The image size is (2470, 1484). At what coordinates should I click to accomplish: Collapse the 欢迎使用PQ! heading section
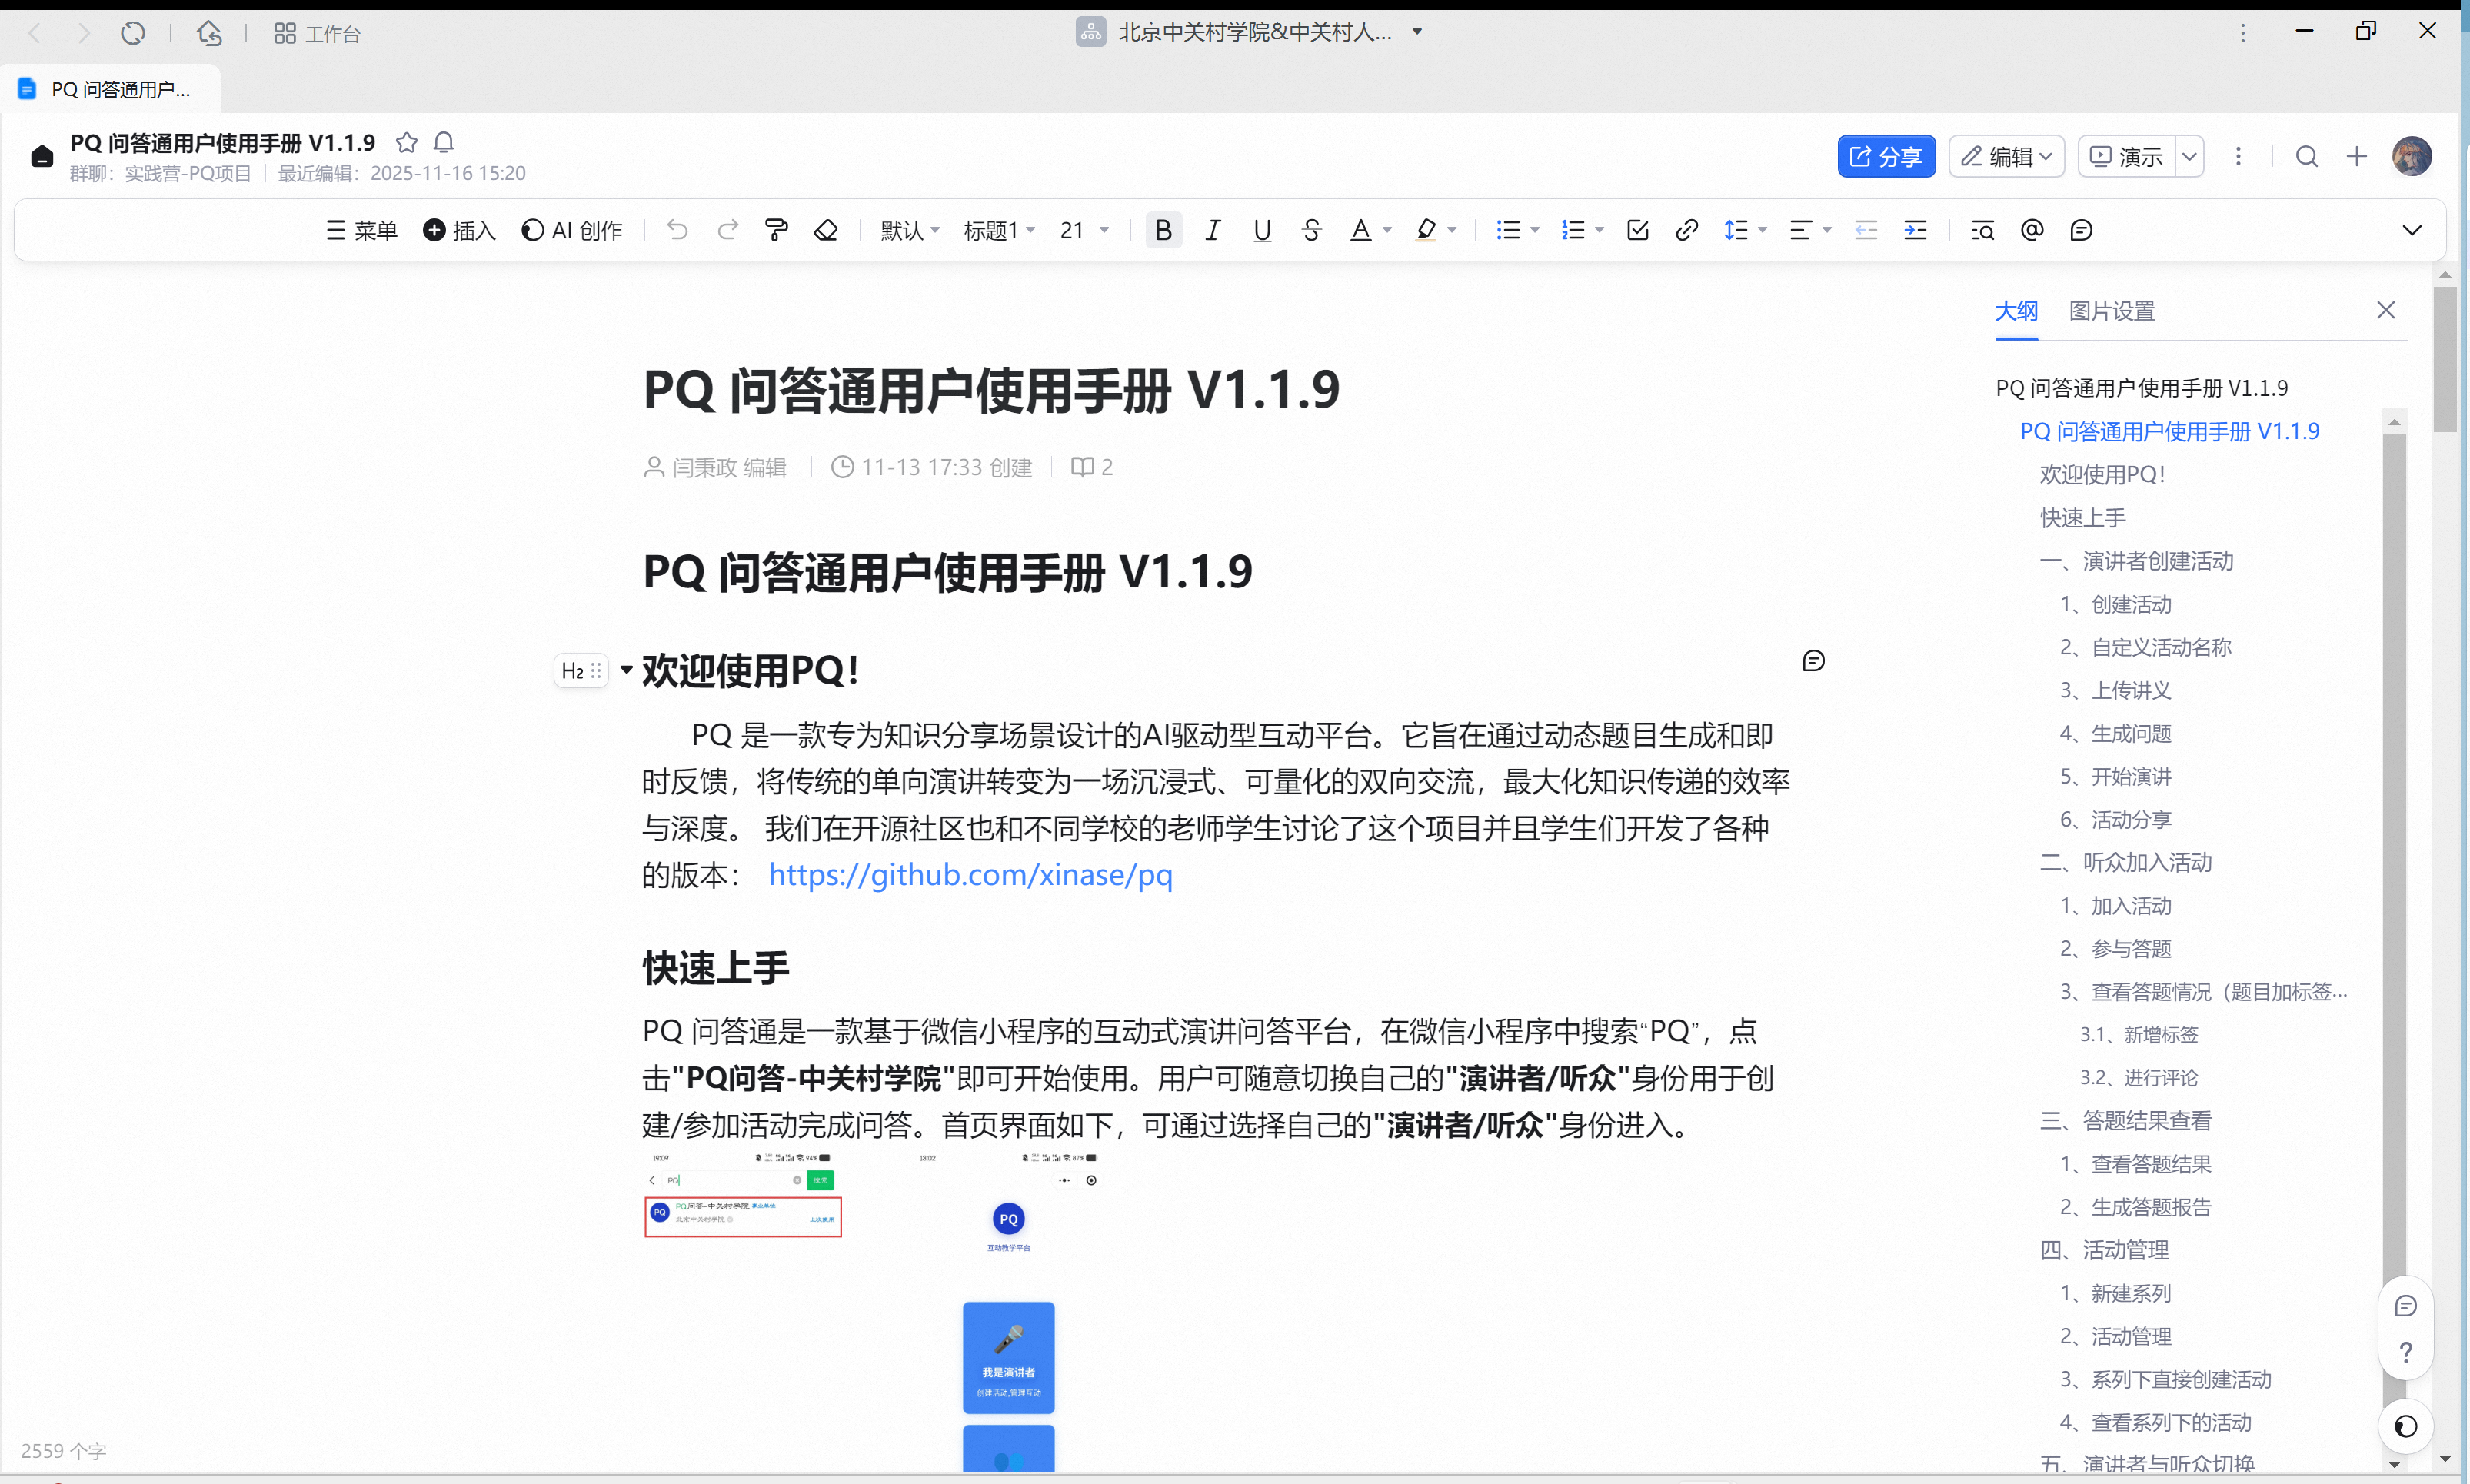(626, 669)
